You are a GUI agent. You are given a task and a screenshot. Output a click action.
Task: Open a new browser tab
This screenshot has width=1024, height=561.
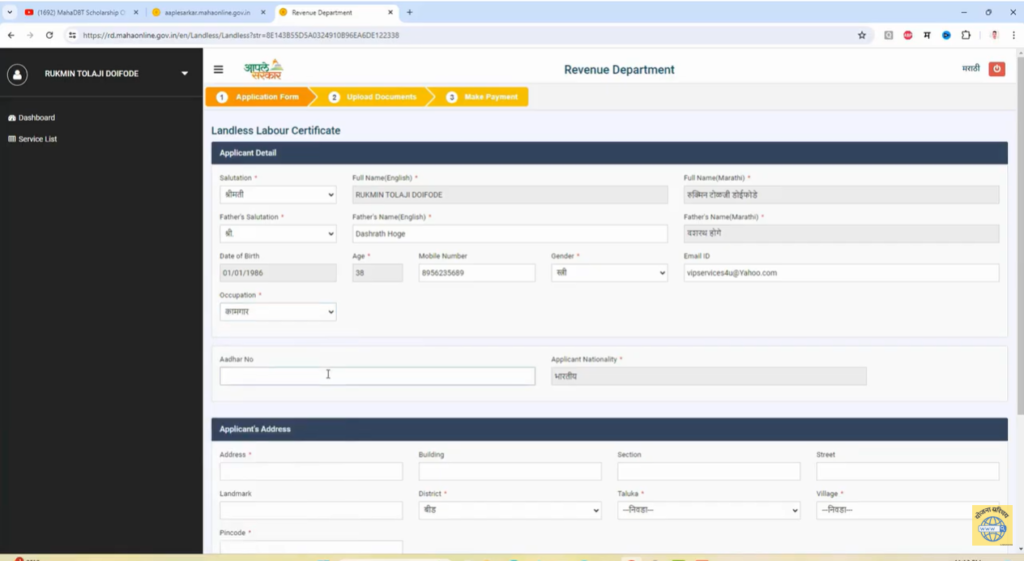409,12
